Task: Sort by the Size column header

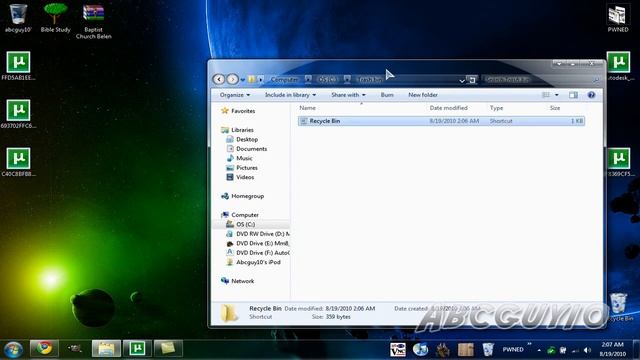Action: pyautogui.click(x=555, y=108)
